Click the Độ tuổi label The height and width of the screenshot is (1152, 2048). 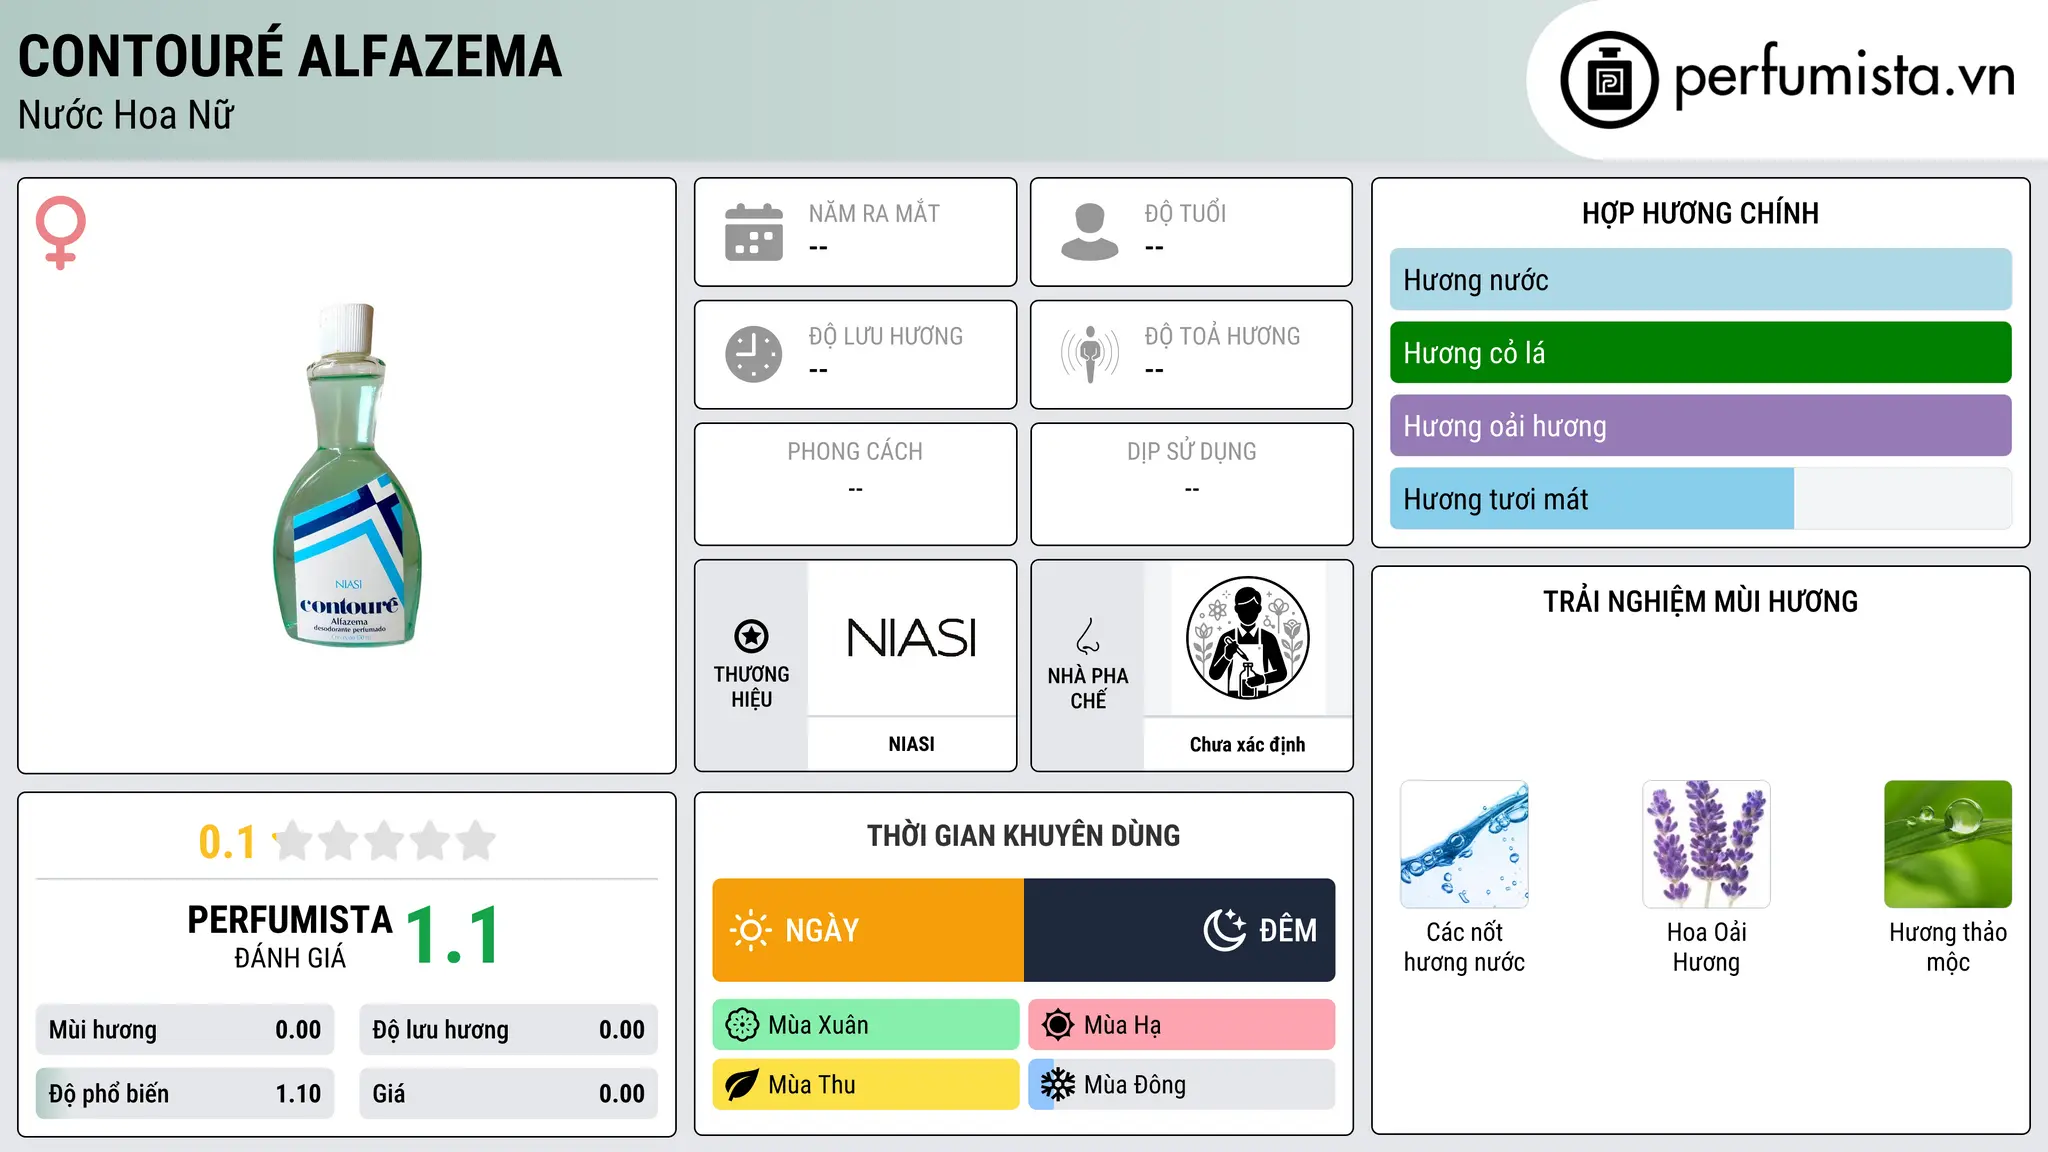1186,213
